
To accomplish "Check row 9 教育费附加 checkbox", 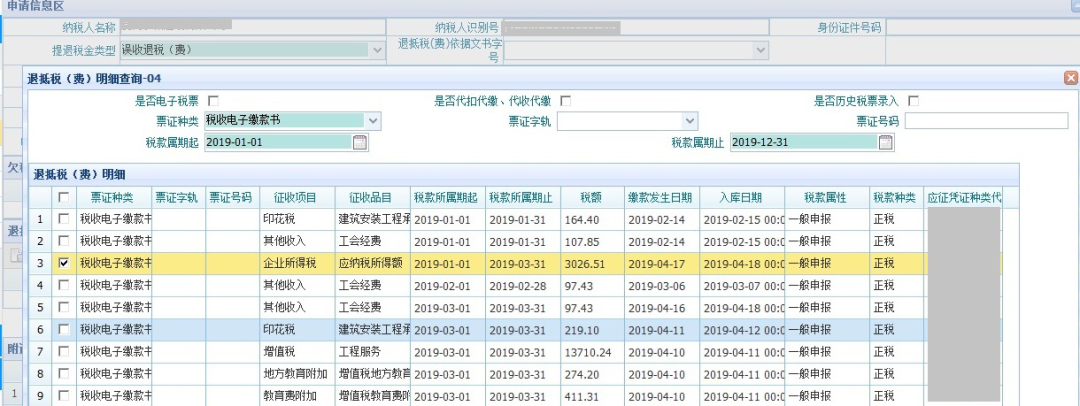I will tap(64, 396).
